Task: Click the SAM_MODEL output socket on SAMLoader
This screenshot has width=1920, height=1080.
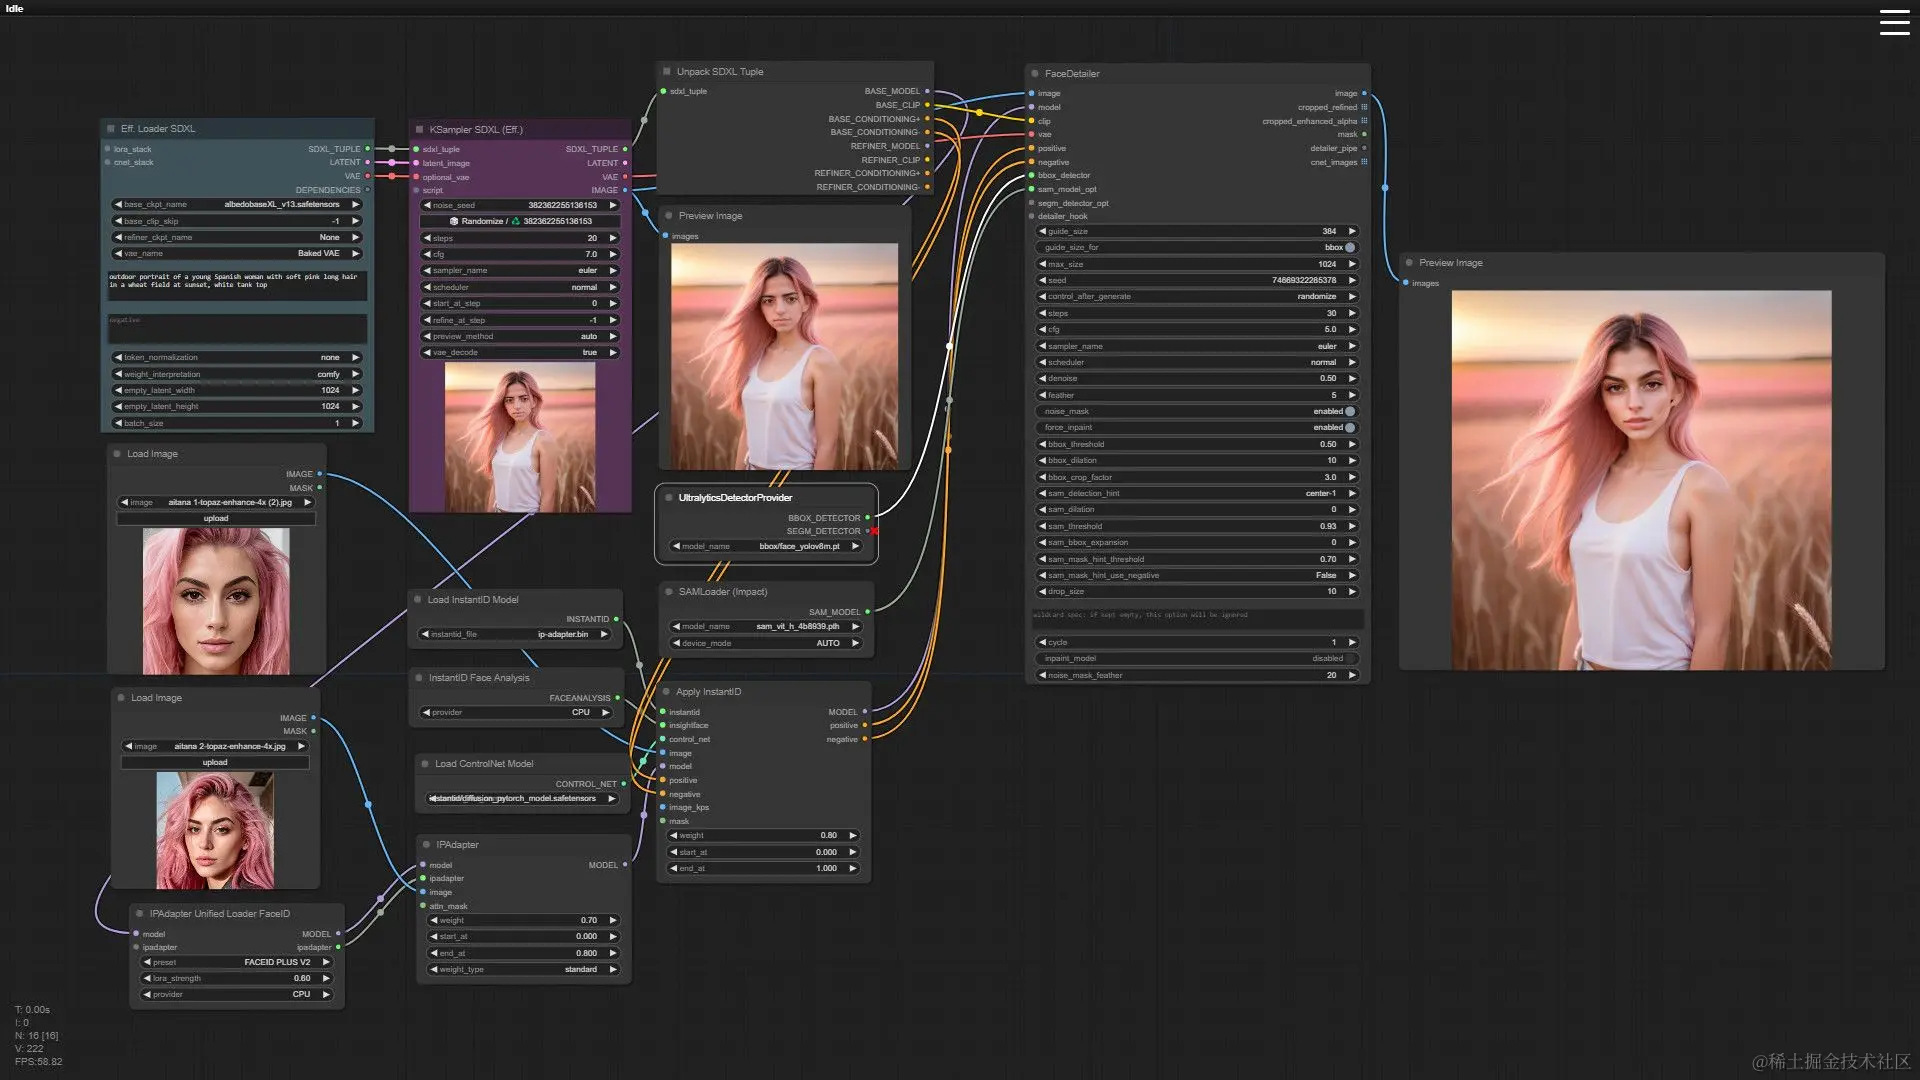Action: 867,612
